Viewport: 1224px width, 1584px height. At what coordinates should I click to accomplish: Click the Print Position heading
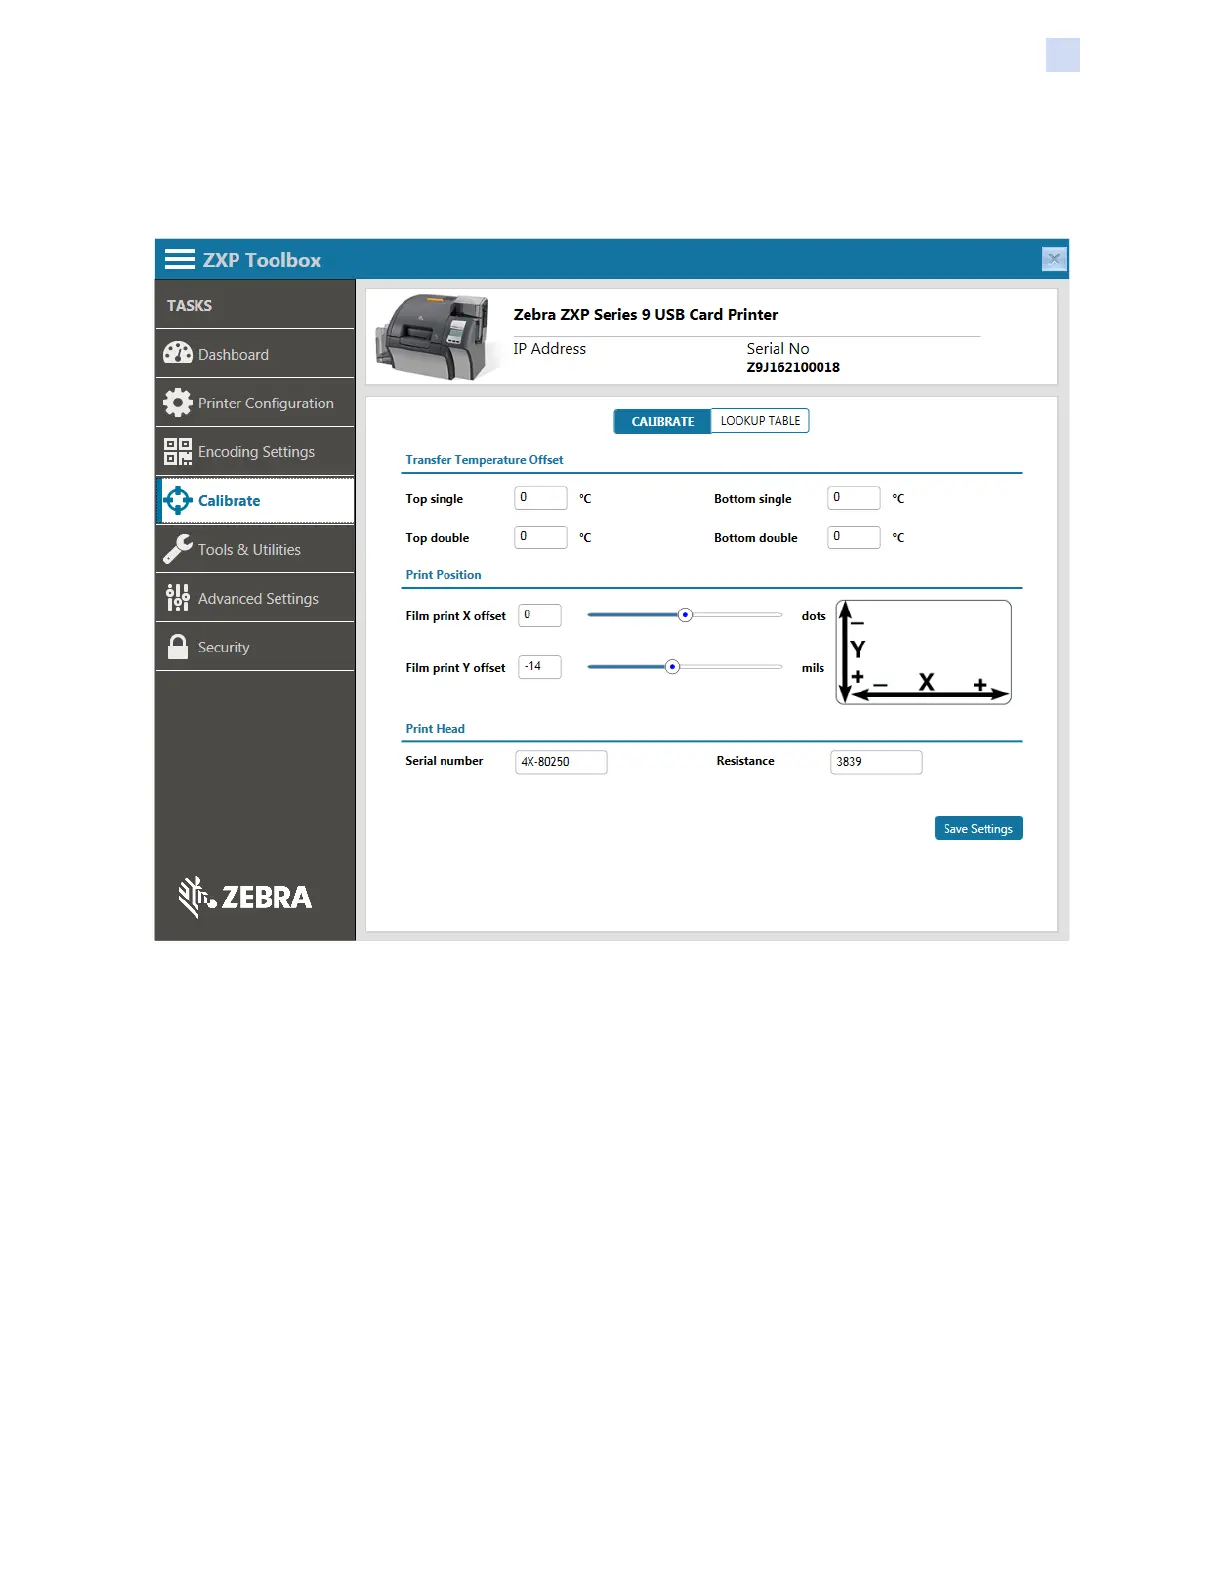443,575
